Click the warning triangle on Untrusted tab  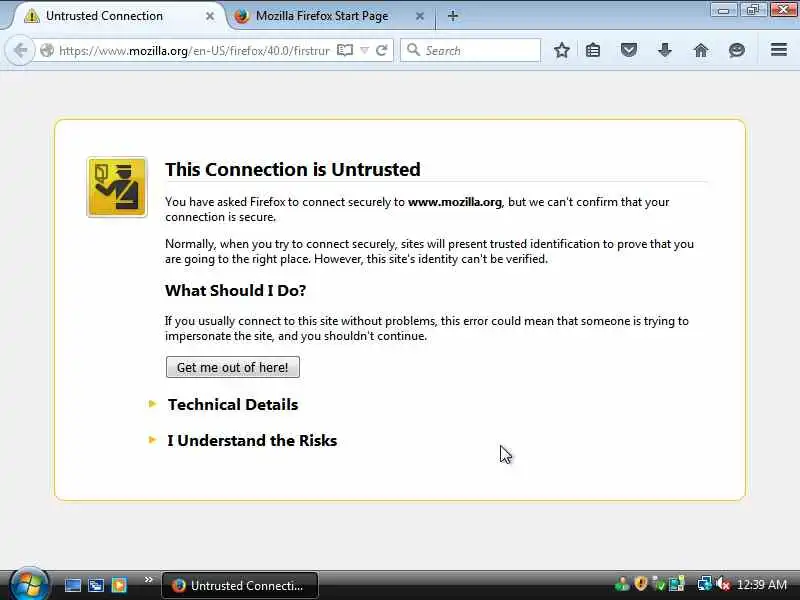tap(32, 16)
